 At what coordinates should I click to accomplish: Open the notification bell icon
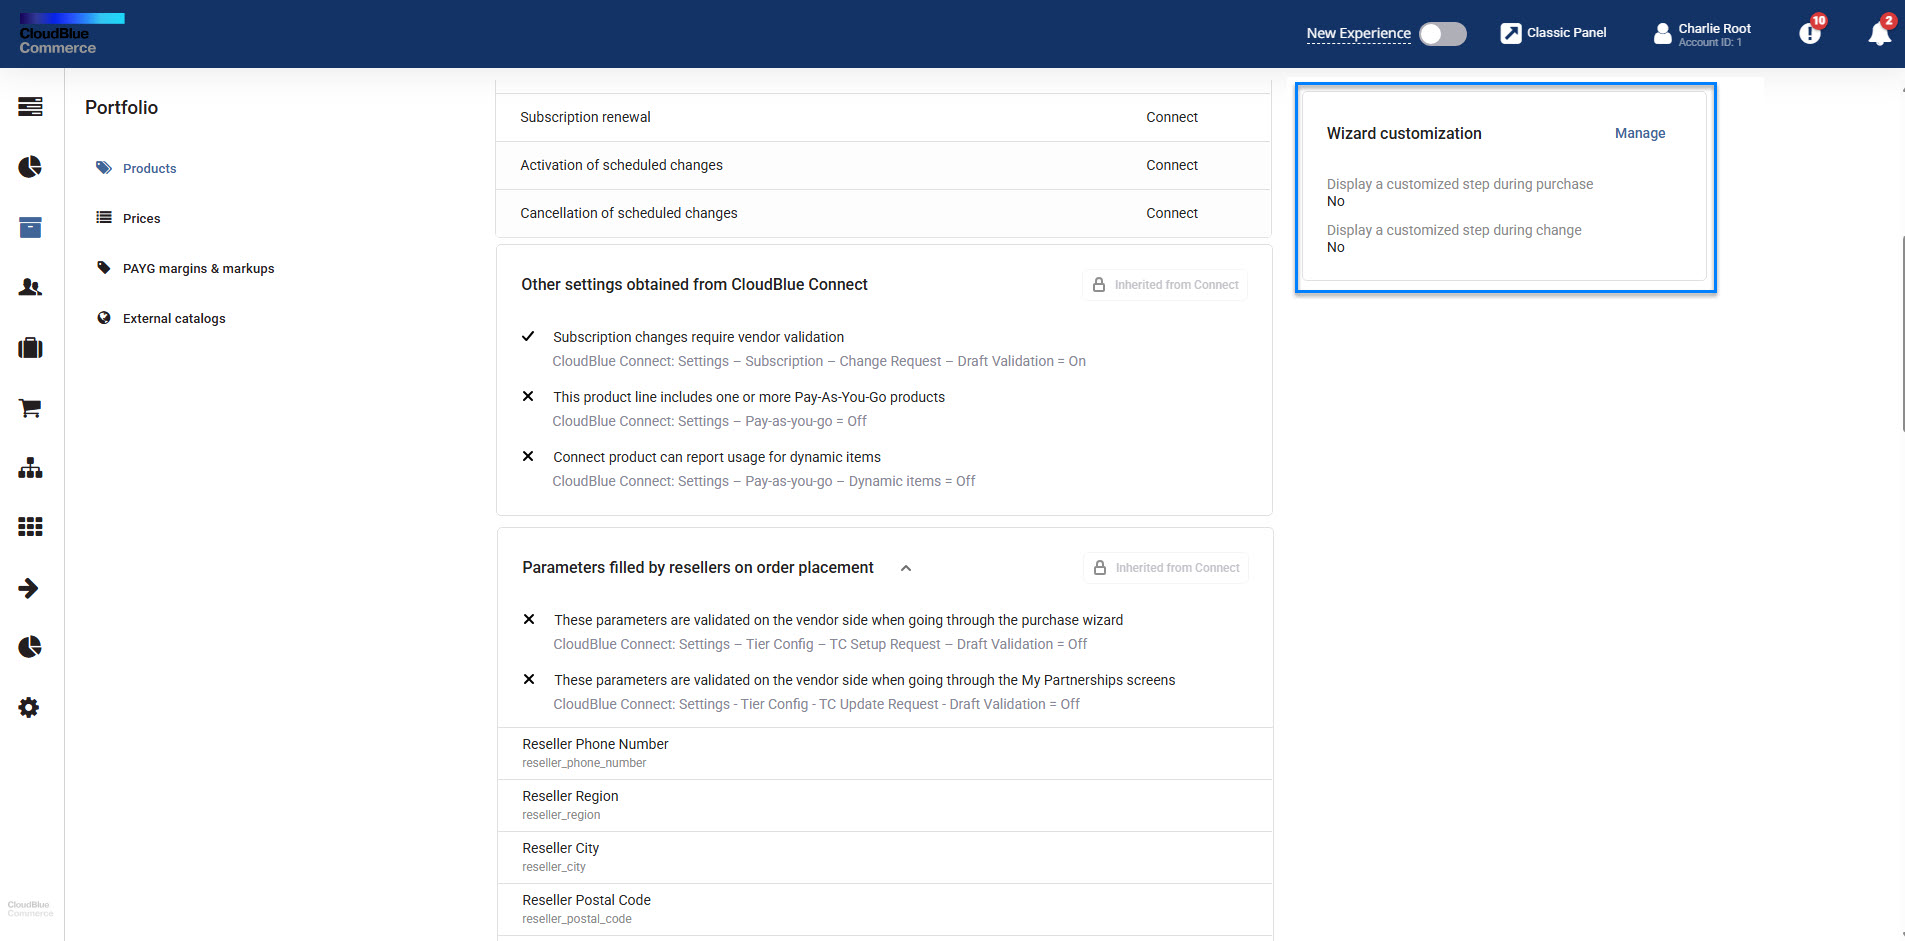pos(1880,32)
